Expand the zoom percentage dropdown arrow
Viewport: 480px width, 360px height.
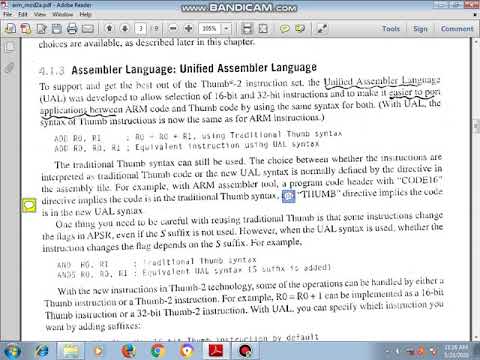coord(227,28)
